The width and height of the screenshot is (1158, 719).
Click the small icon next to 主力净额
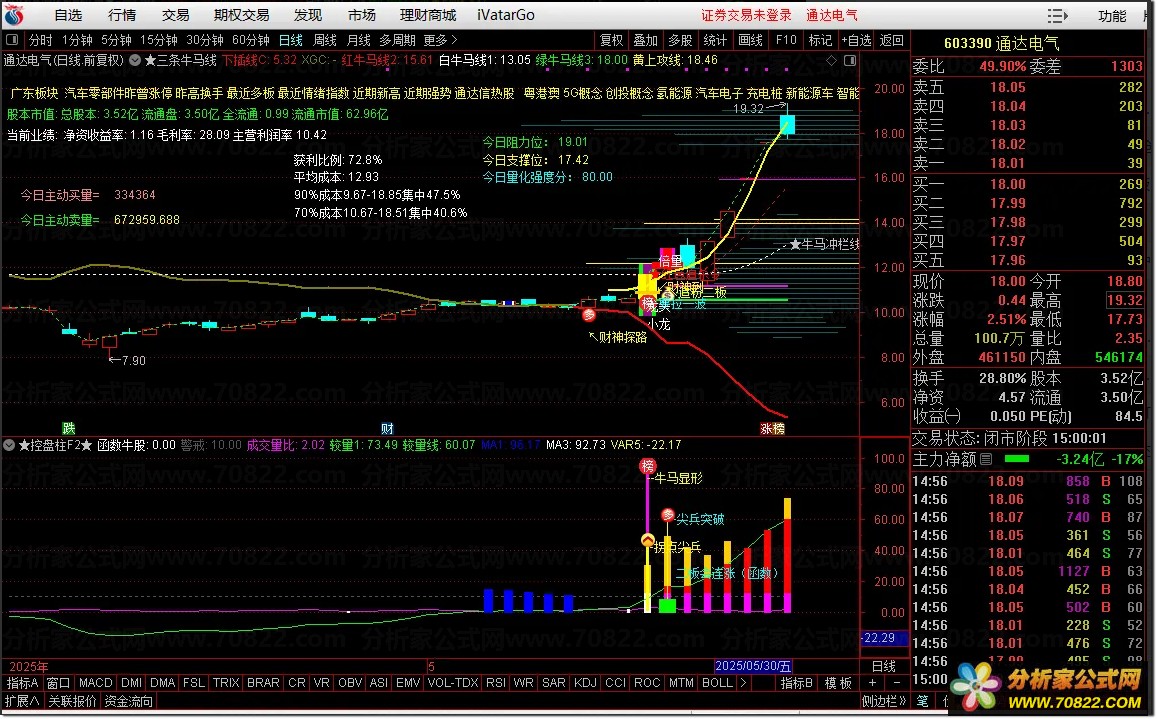986,459
